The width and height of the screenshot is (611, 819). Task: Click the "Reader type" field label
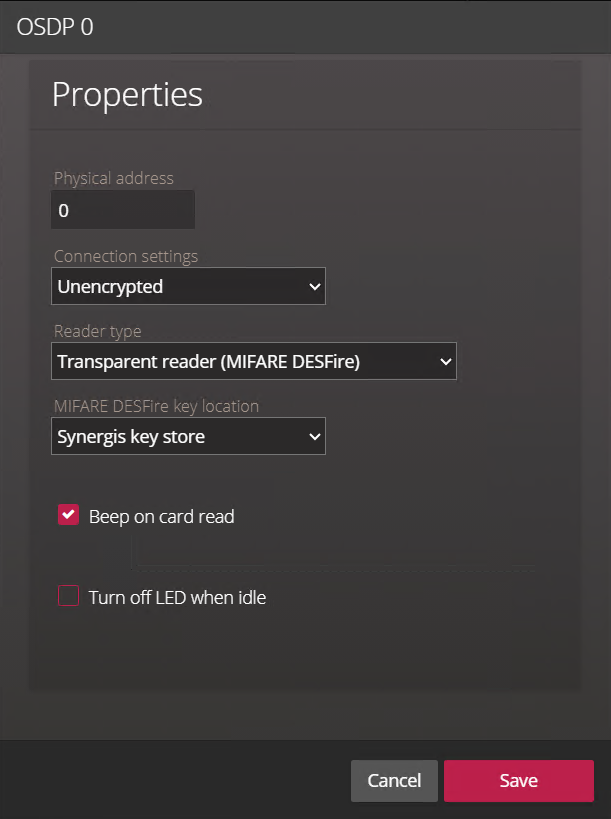tap(98, 331)
